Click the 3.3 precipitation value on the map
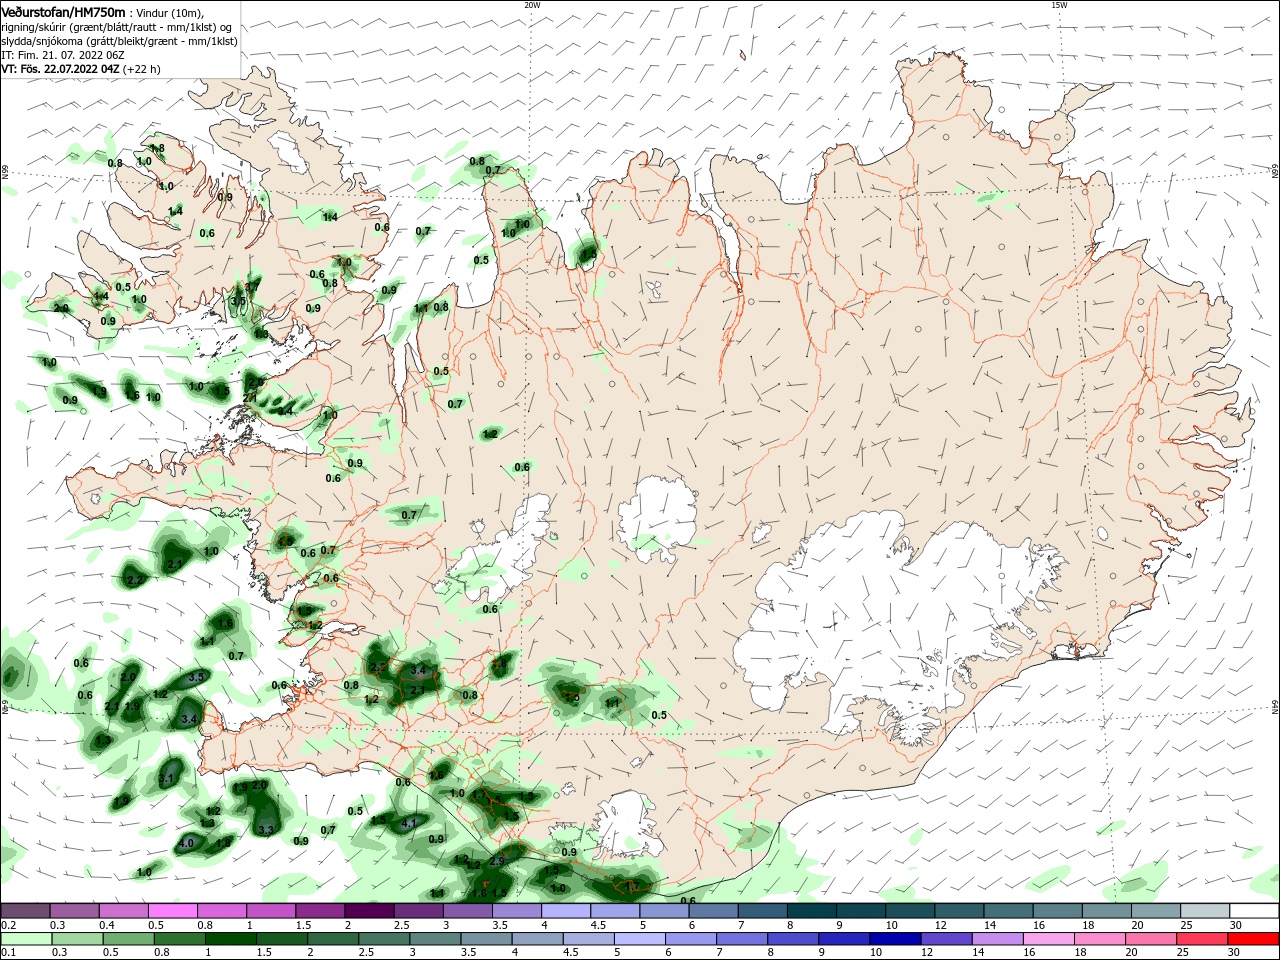Image resolution: width=1280 pixels, height=960 pixels. click(x=266, y=830)
